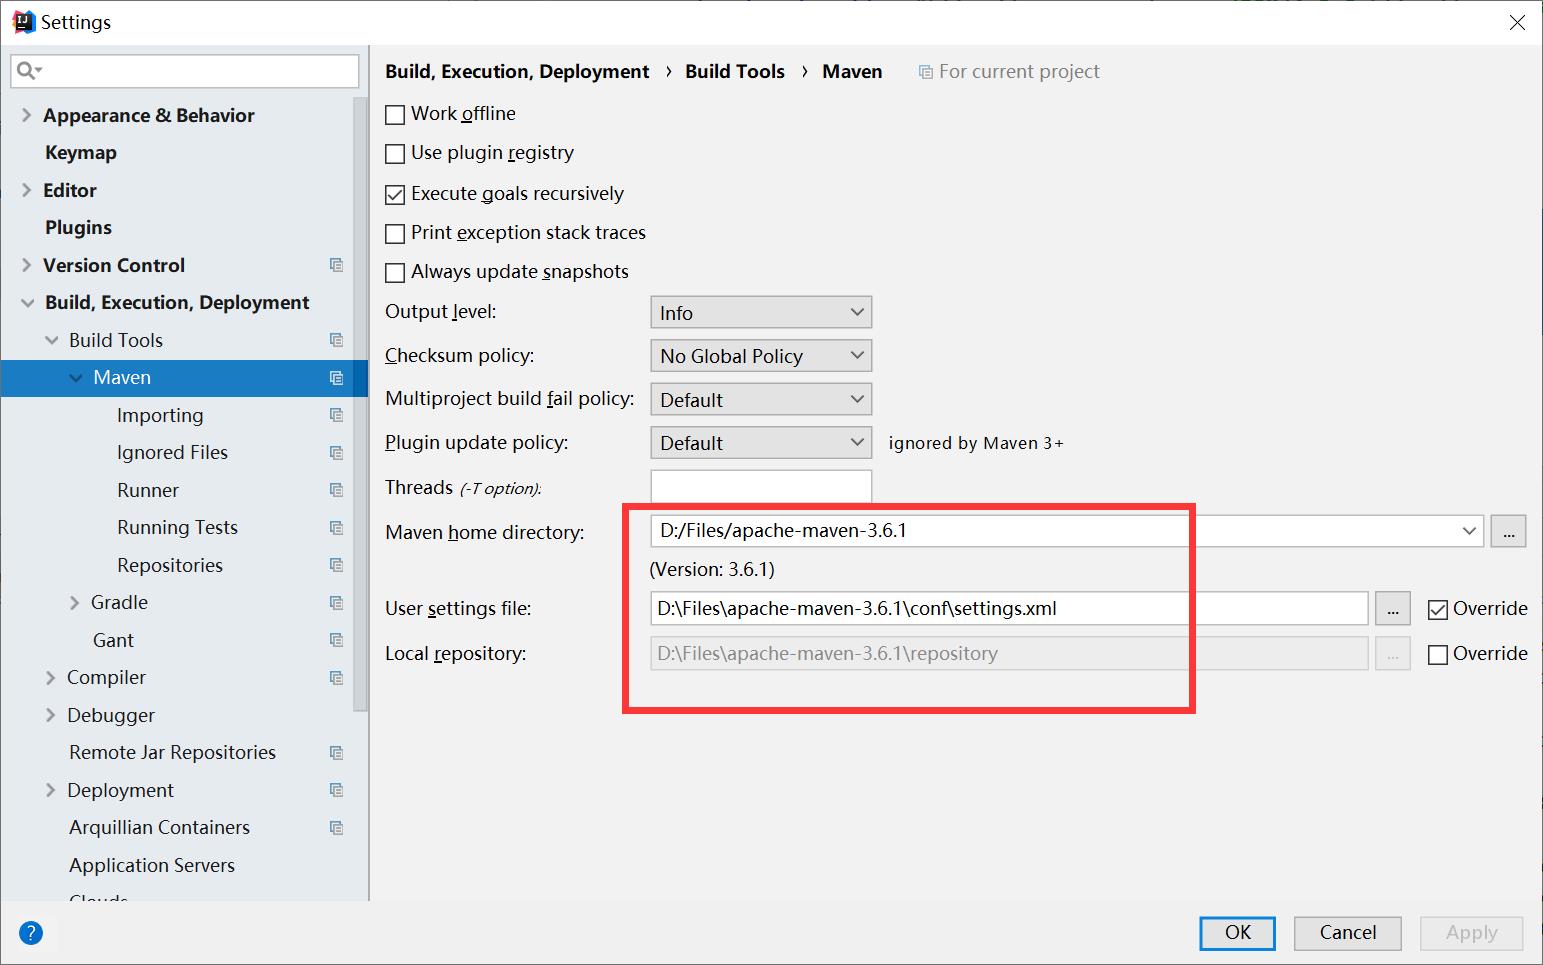Click the User settings file path field
Screen dimensions: 1543x965
click(1009, 609)
